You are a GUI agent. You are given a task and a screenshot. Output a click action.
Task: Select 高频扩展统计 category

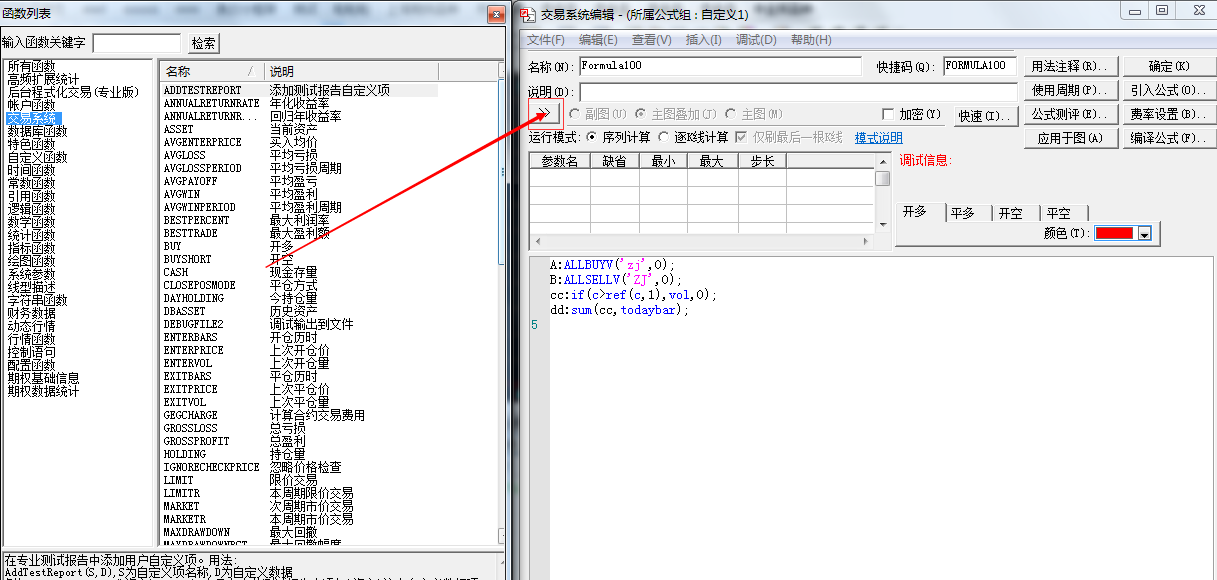43,79
